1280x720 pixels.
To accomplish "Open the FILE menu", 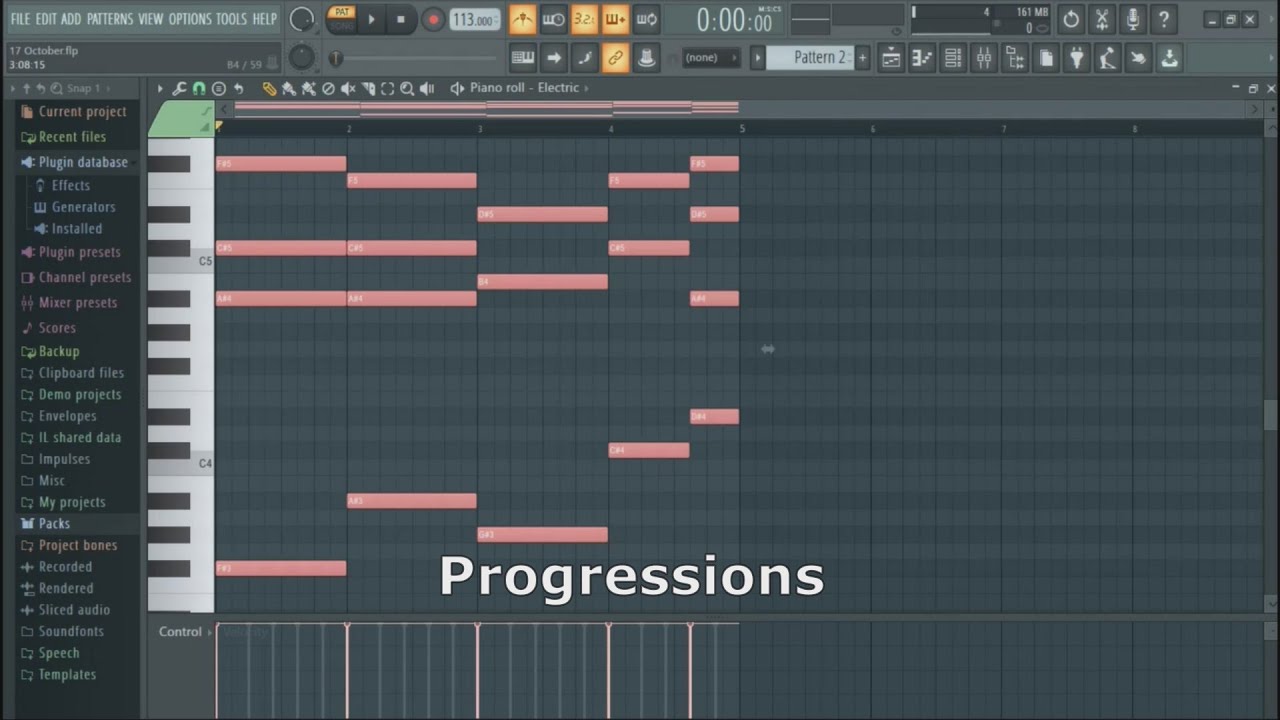I will (20, 19).
